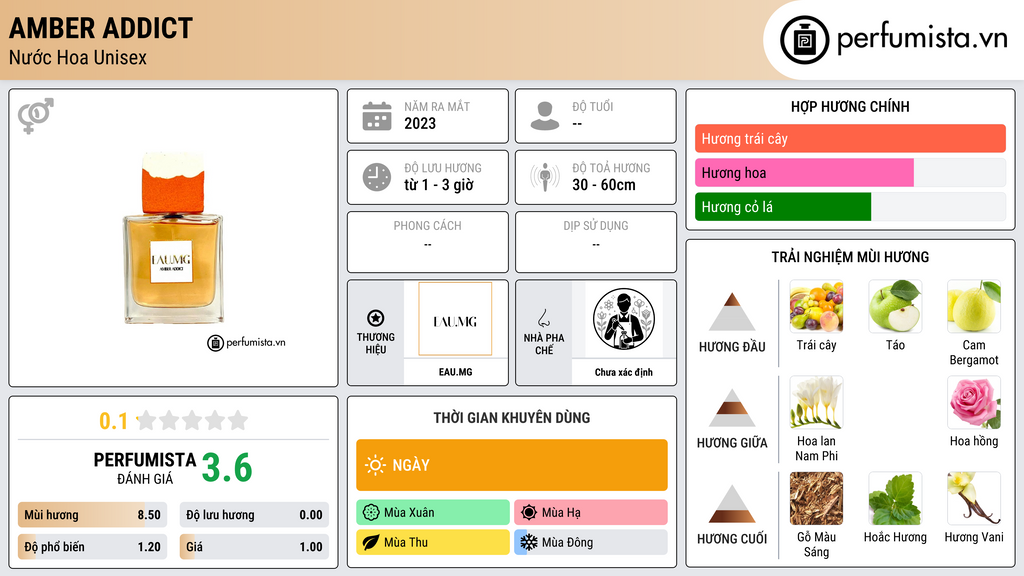1024x576 pixels.
Task: Open the Trái cây fruit note image
Action: pyautogui.click(x=816, y=306)
